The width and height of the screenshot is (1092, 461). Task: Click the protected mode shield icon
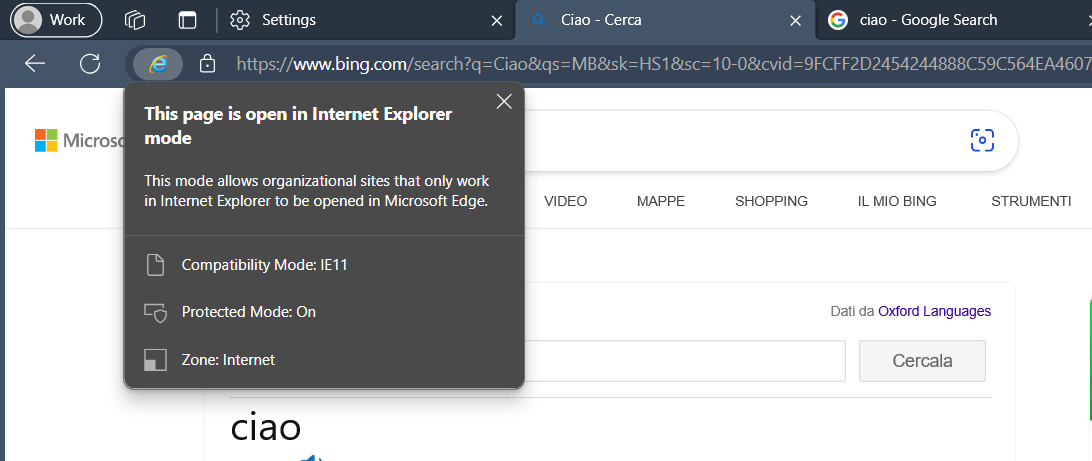(155, 313)
